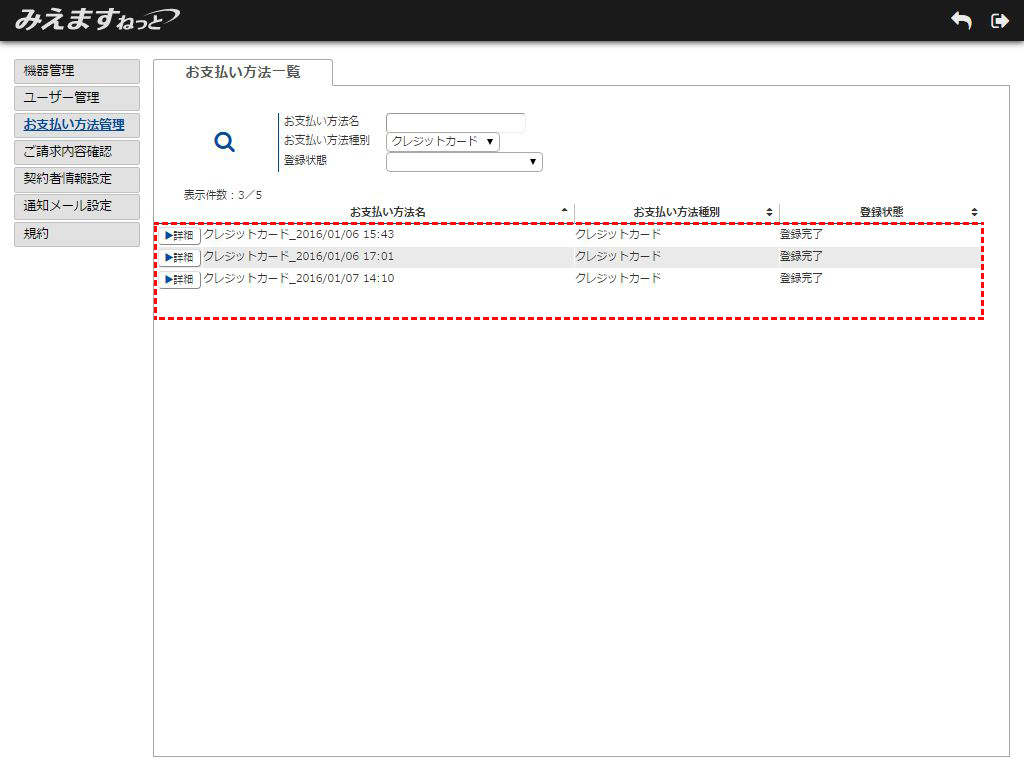Click the みえますねっと logo
Screen dimensions: 1024x768
pos(97,19)
